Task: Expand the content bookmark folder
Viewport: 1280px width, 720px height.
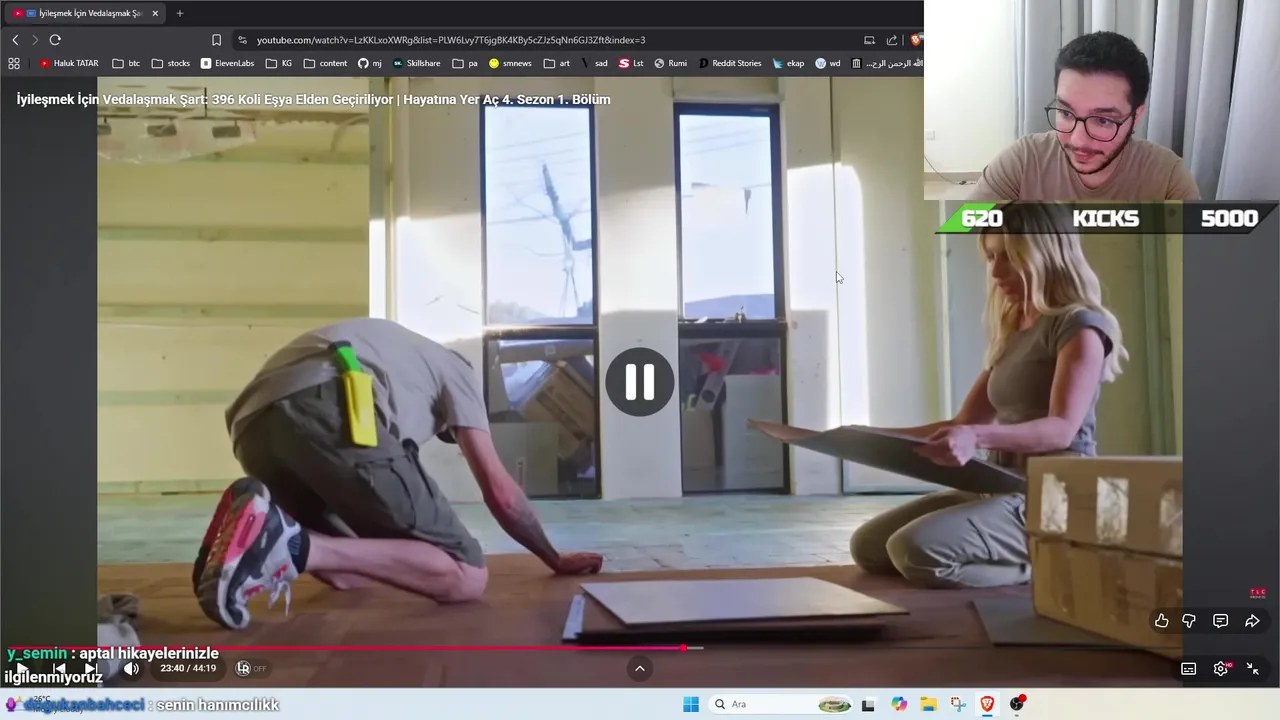Action: tap(325, 63)
